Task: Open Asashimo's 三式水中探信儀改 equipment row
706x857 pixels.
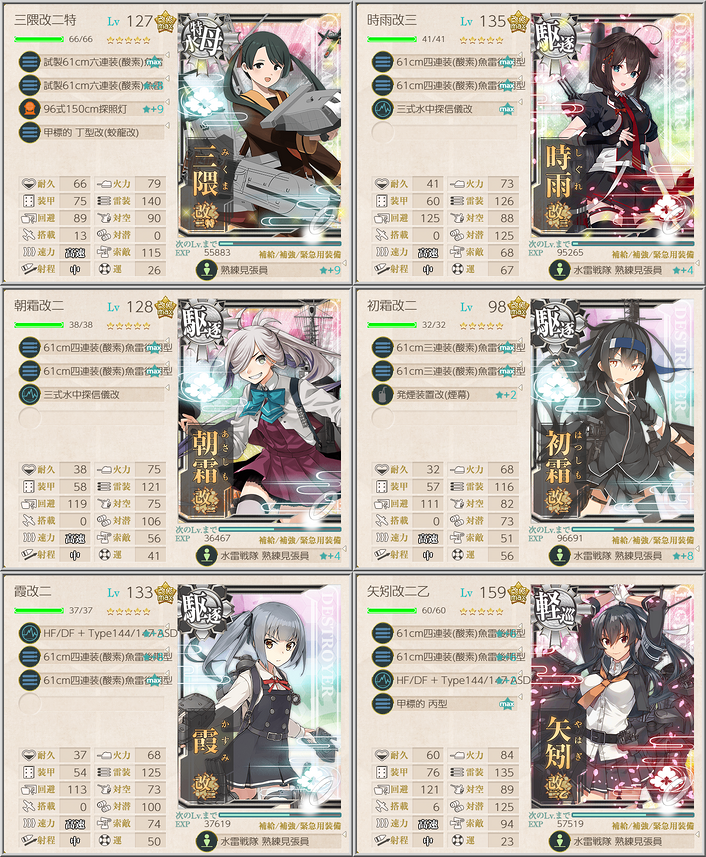Action: tap(93, 394)
